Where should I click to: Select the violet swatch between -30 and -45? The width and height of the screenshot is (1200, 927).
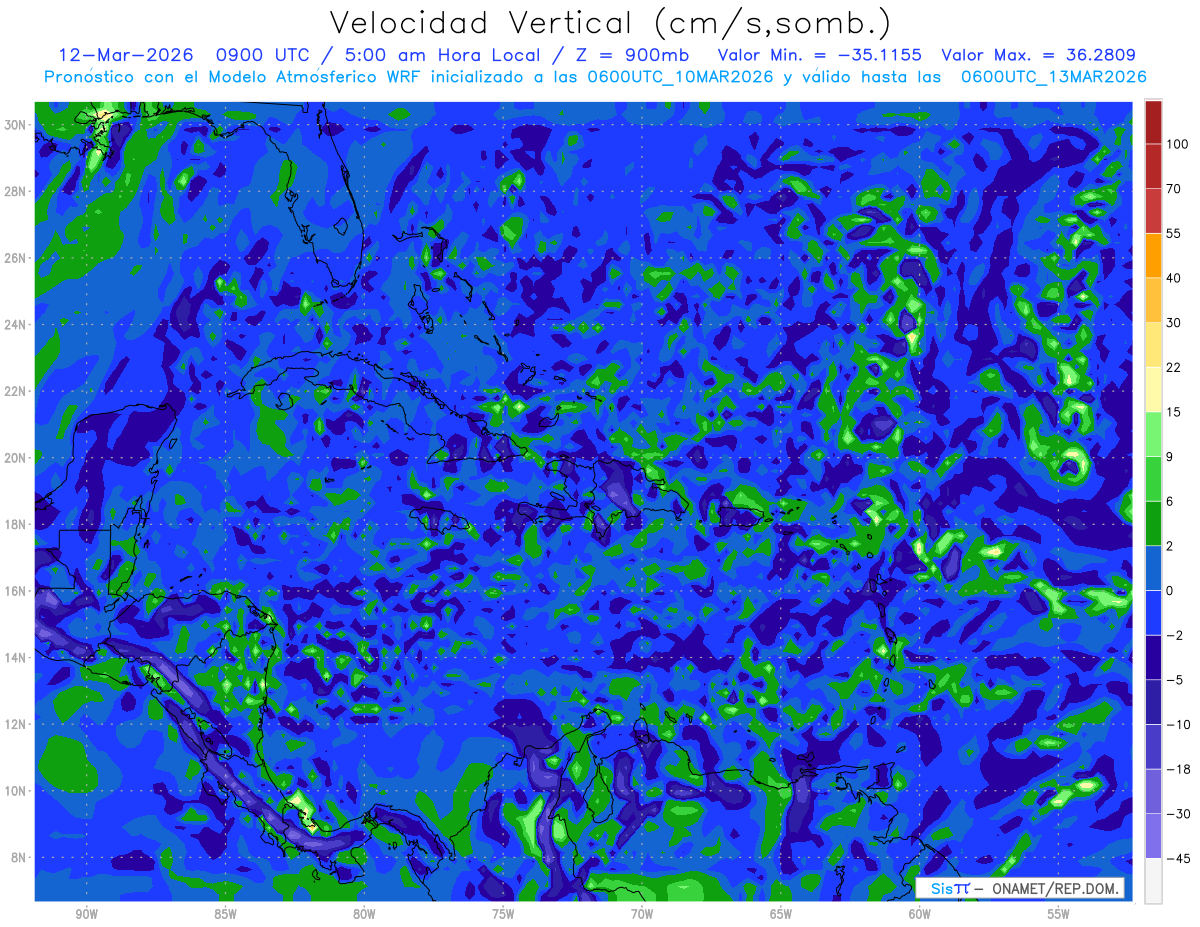click(1153, 836)
